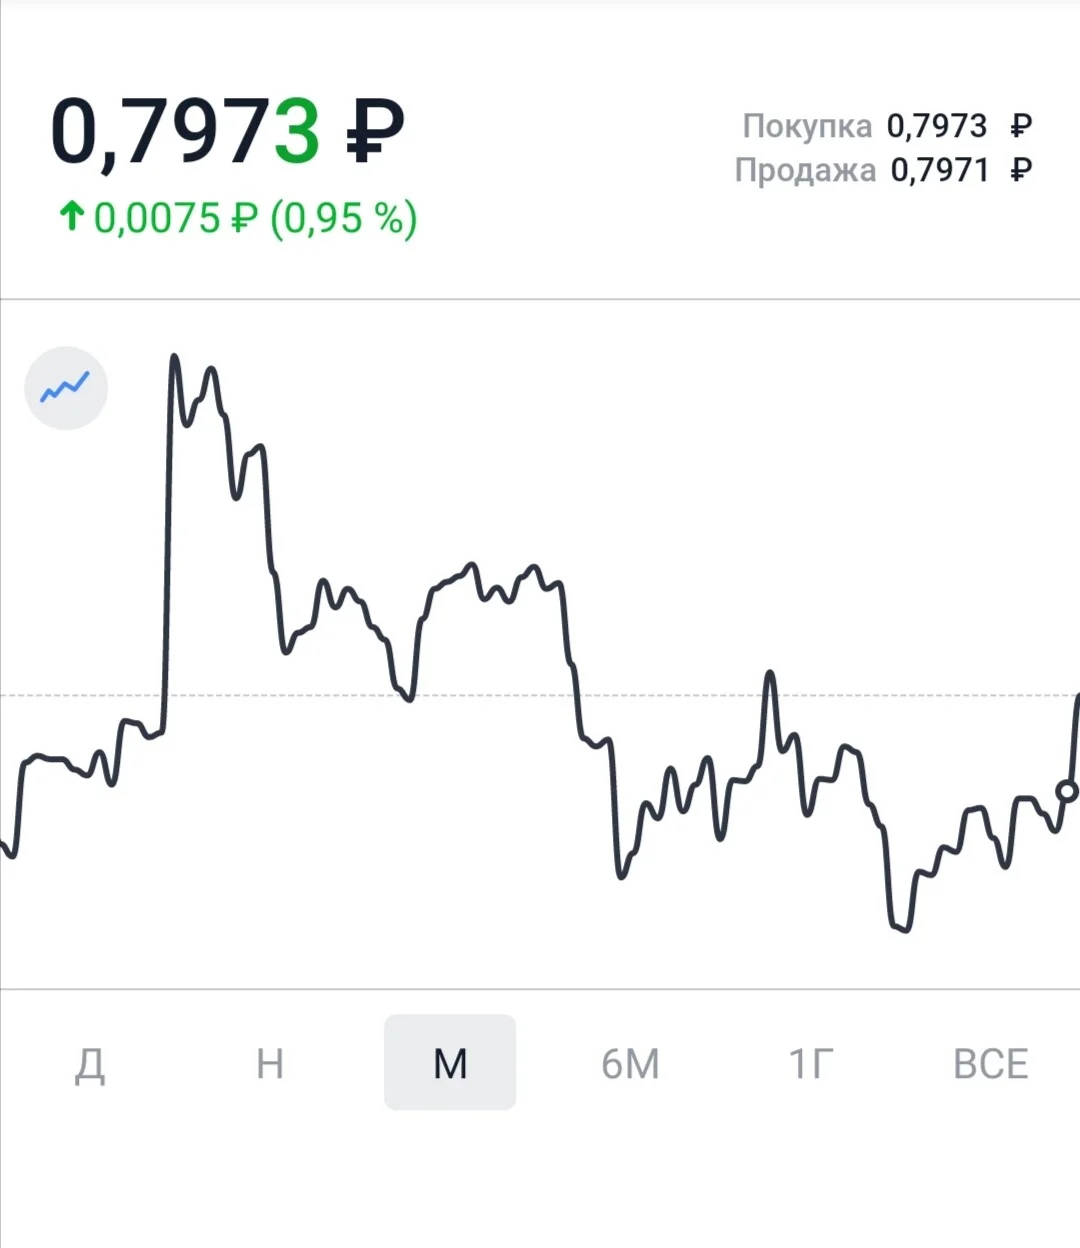
Task: Click the Покупка value 0,7973
Action: [937, 126]
